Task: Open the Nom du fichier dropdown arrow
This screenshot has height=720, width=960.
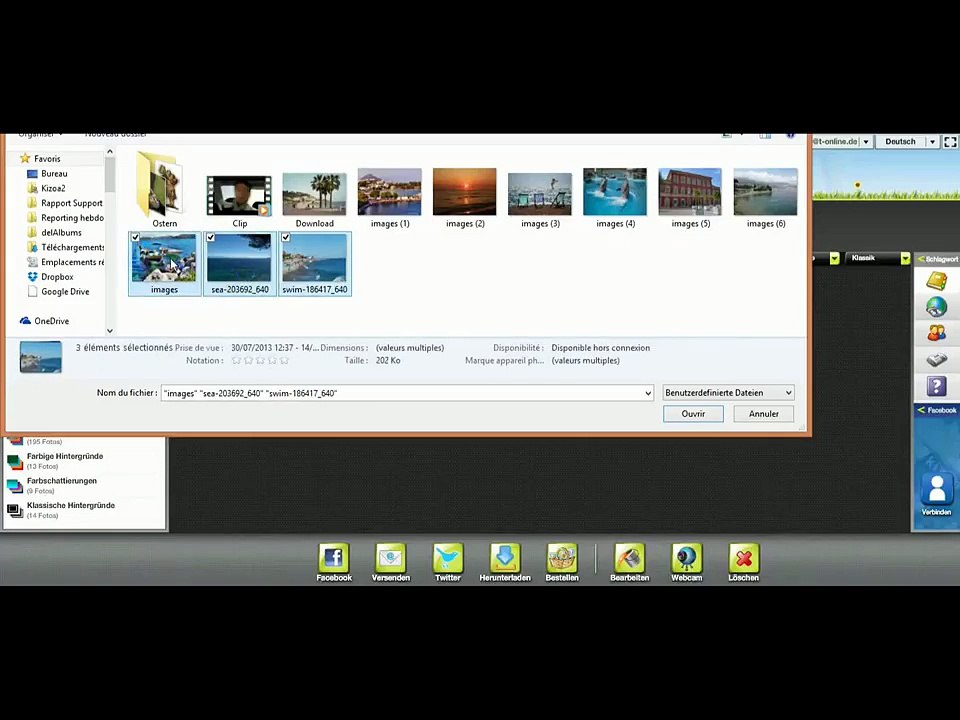Action: (x=648, y=393)
